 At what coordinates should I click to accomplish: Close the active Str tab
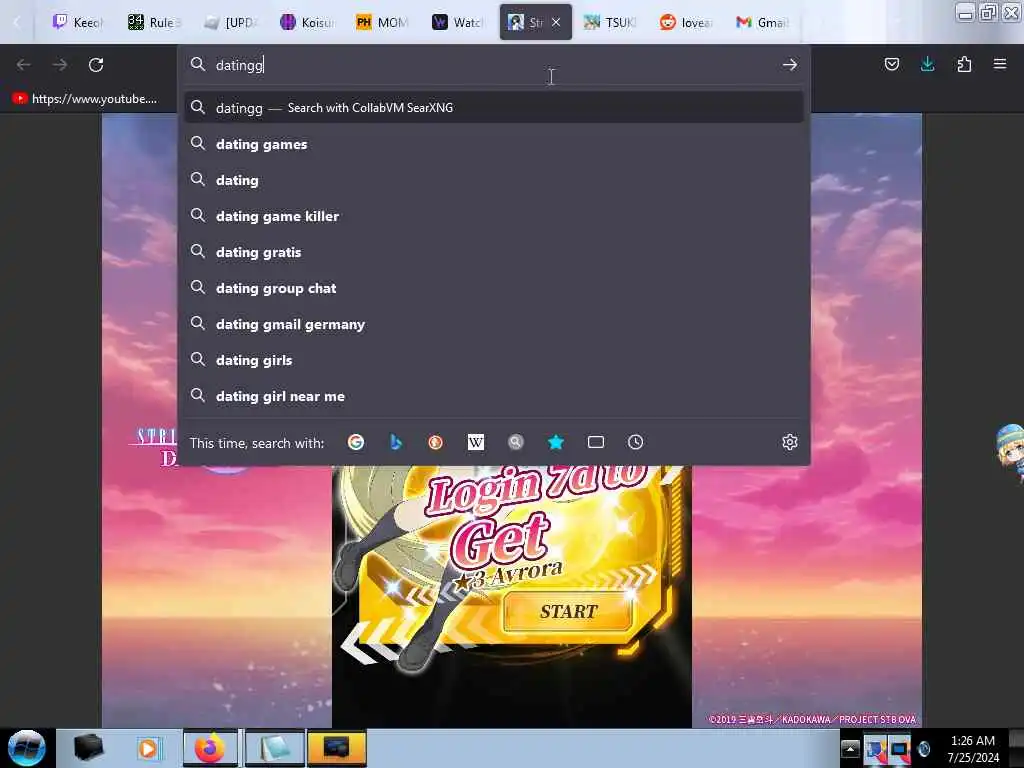[x=556, y=22]
